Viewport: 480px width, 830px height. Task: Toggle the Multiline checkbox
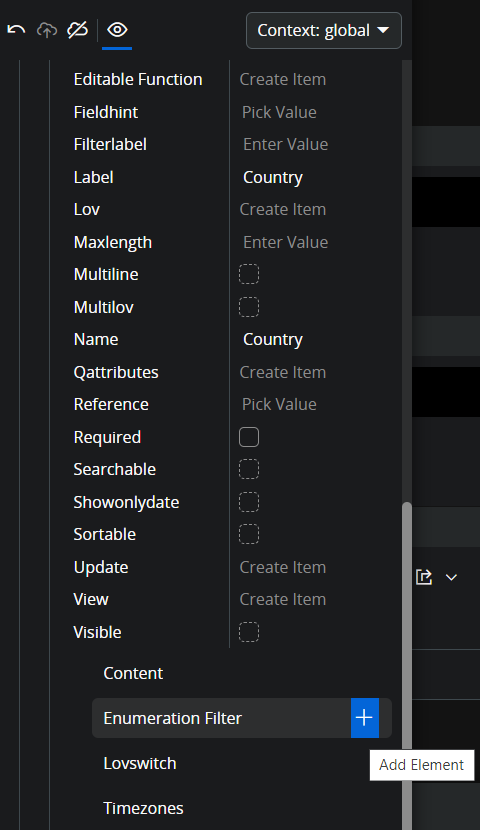[x=249, y=274]
